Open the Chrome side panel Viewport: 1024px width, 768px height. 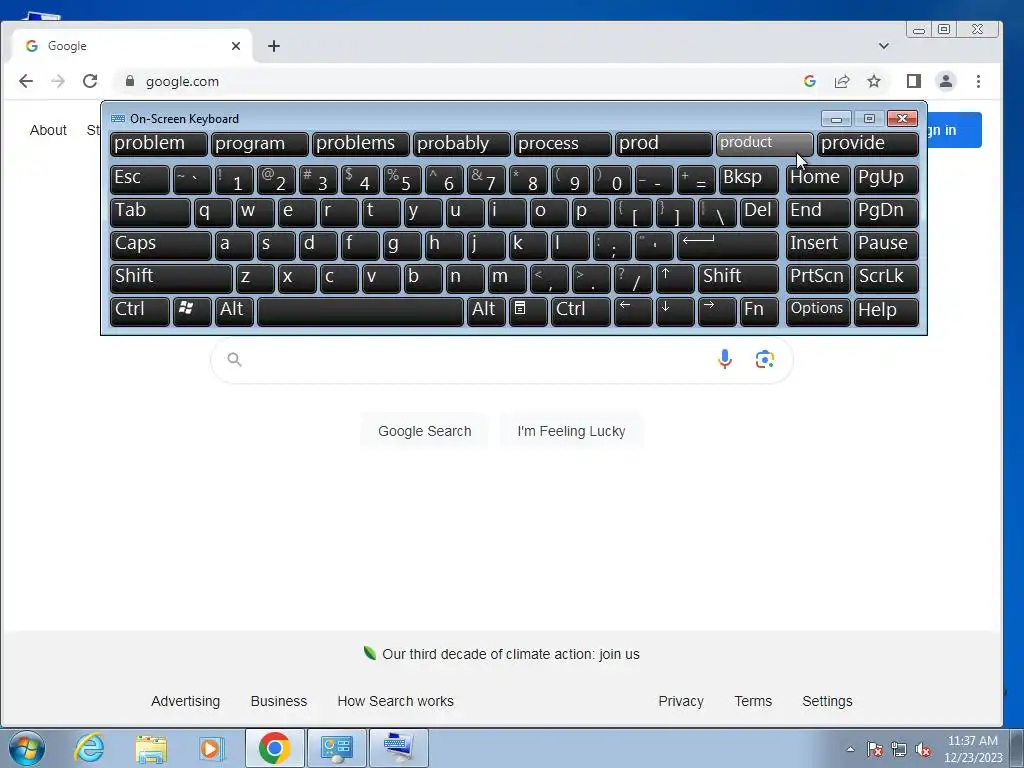point(914,81)
